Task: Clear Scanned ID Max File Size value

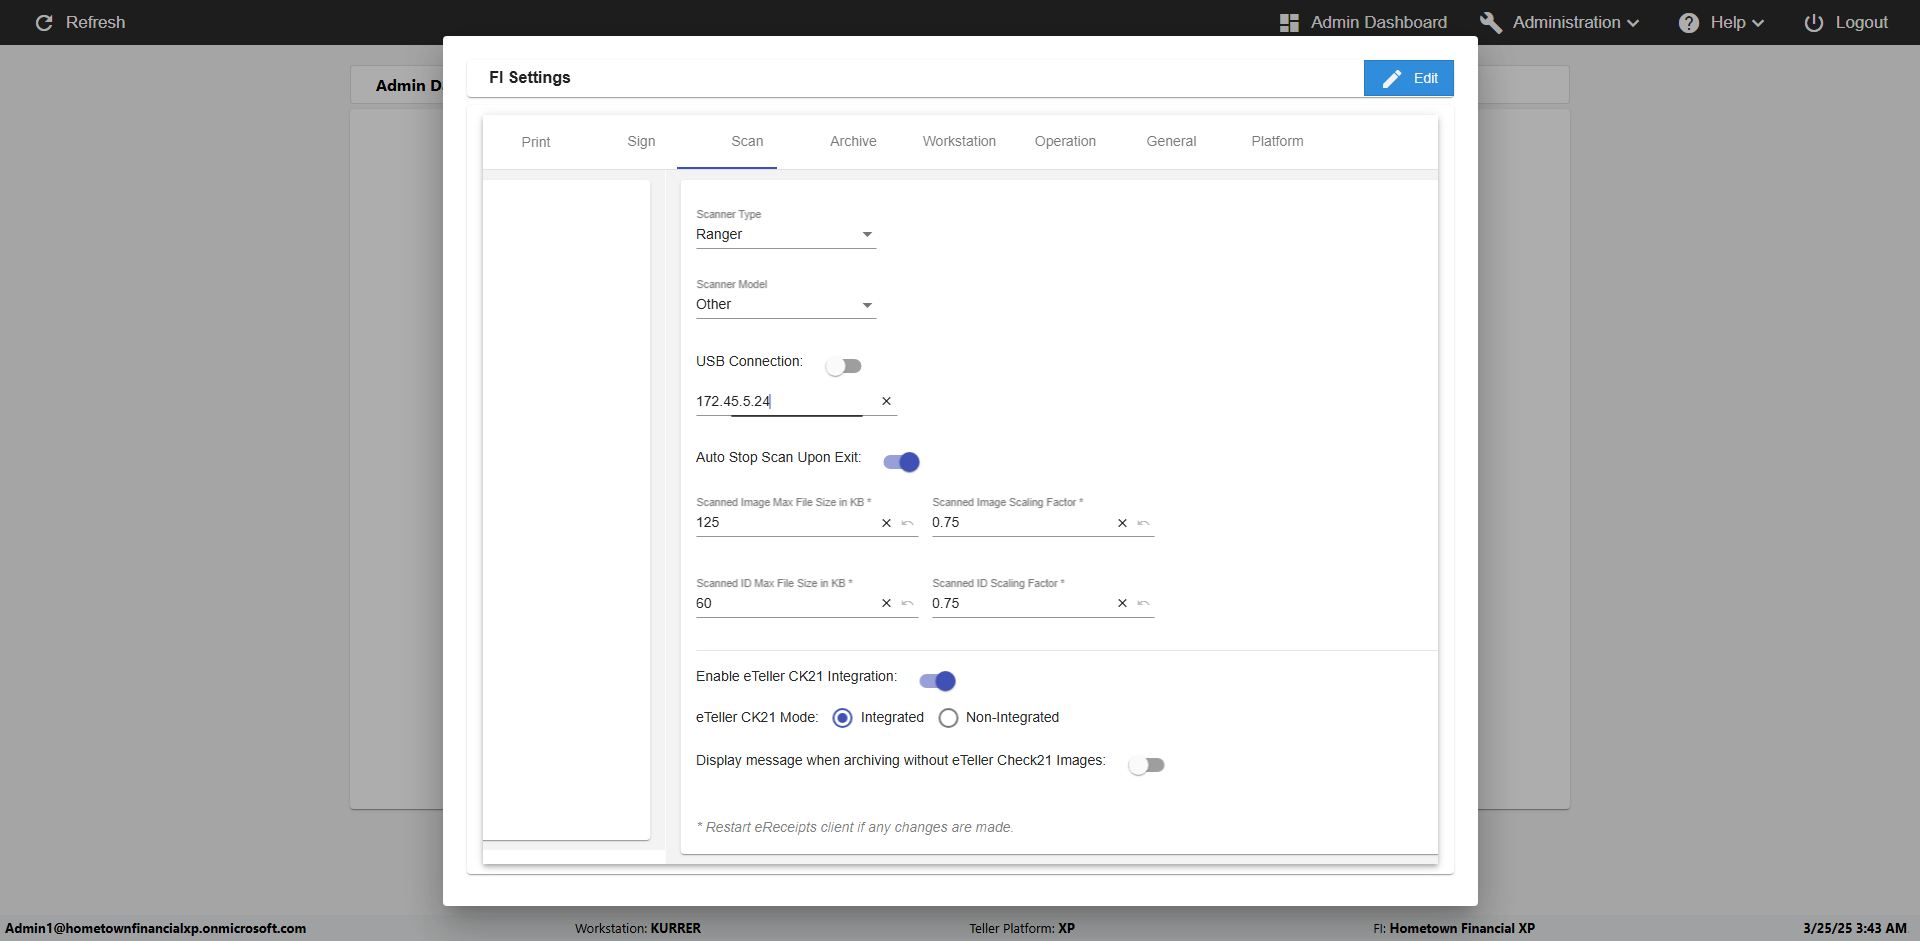Action: pos(886,603)
